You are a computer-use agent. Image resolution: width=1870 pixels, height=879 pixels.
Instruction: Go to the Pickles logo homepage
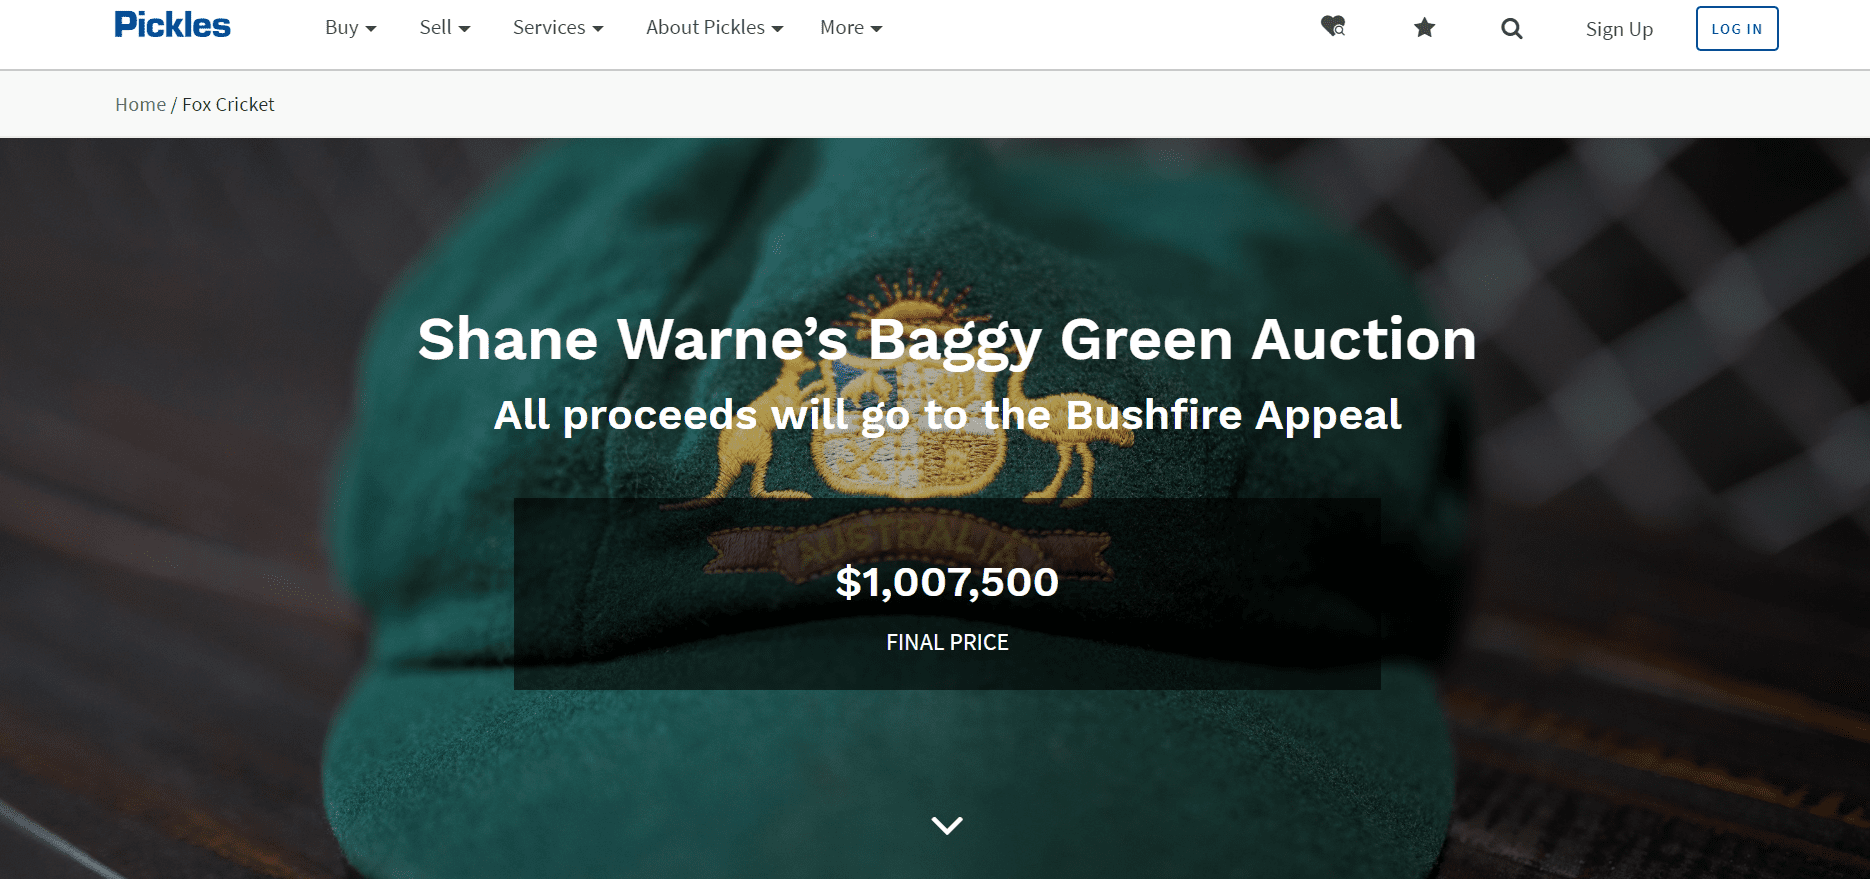coord(172,25)
